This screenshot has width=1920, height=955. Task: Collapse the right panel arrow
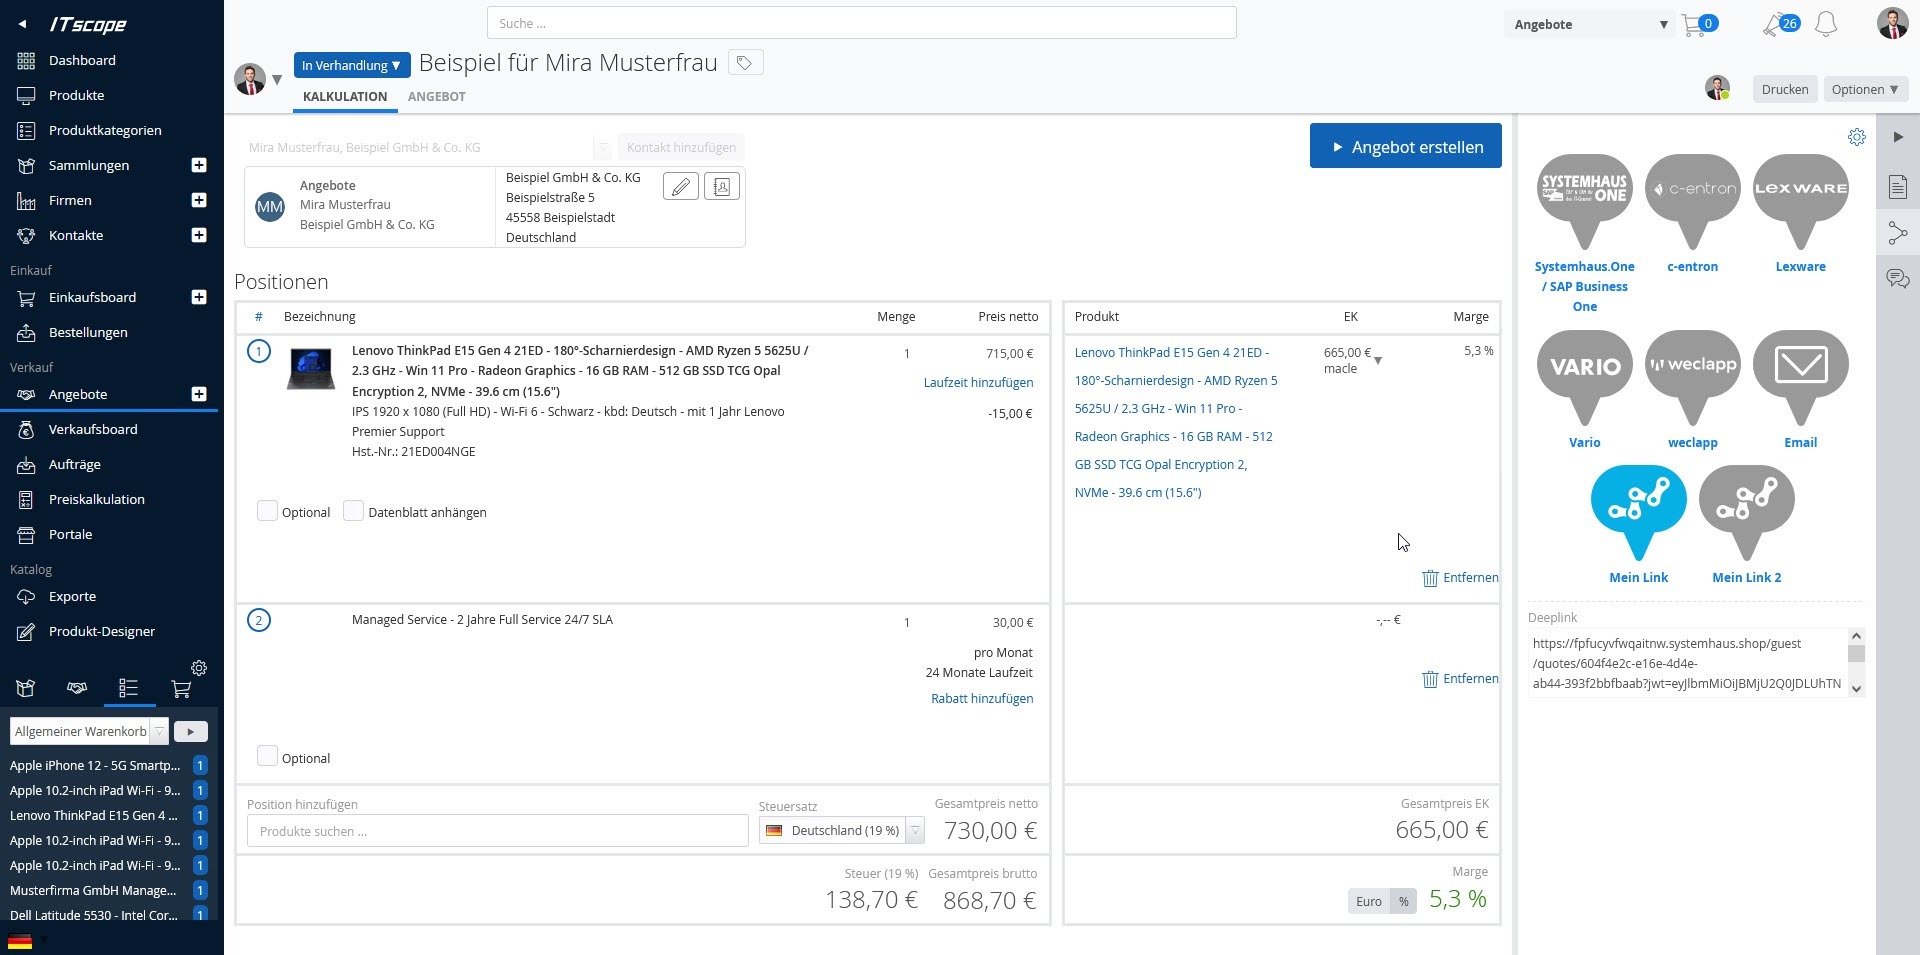pyautogui.click(x=1898, y=137)
